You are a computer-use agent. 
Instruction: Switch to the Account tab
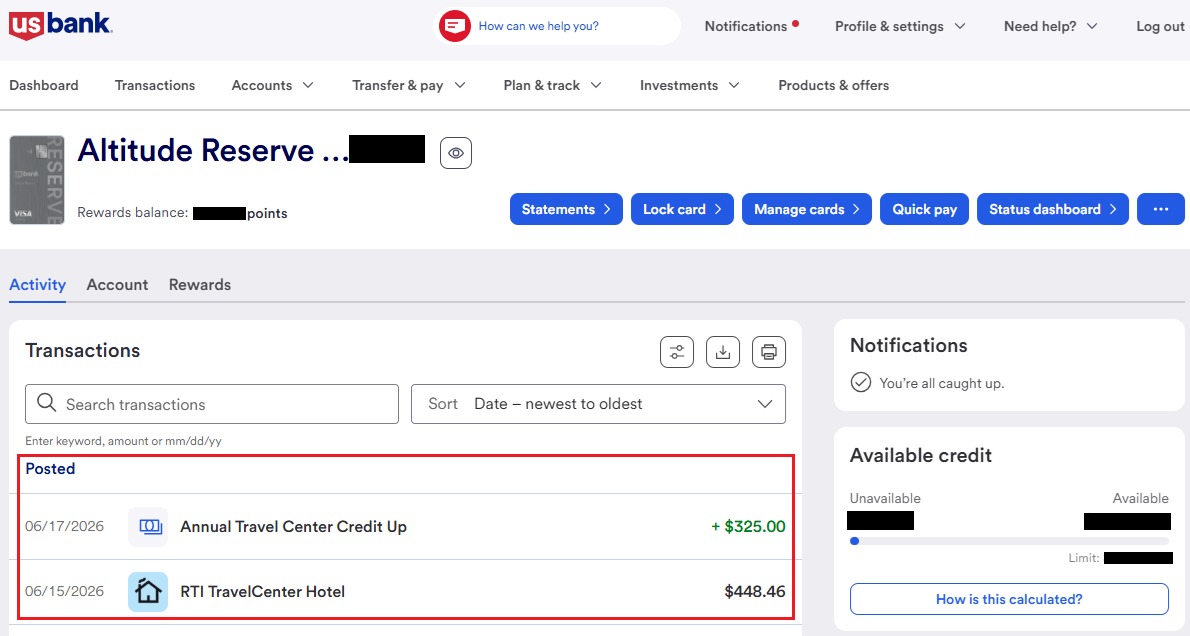(x=117, y=285)
